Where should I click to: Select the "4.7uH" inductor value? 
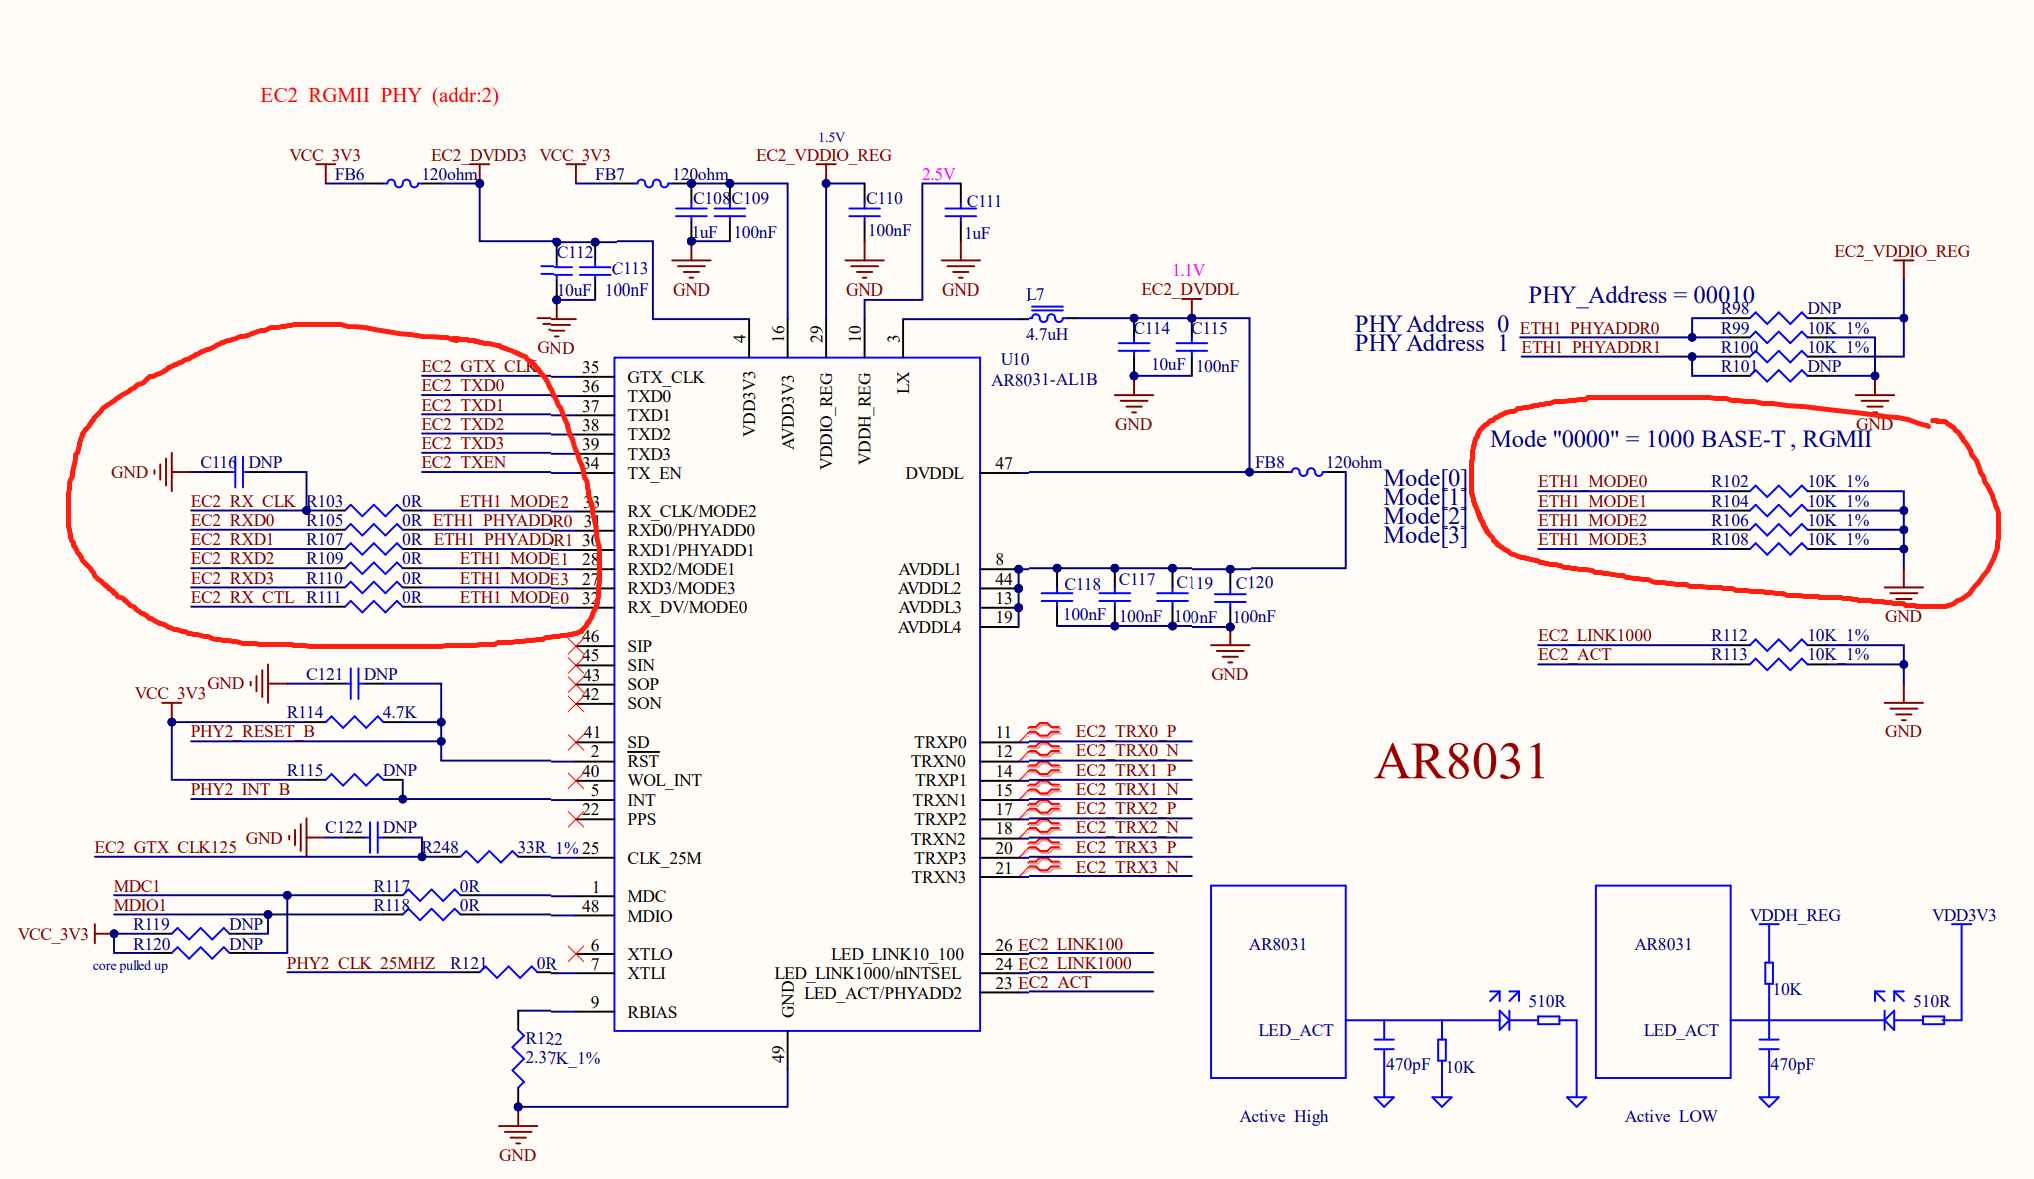tap(1046, 334)
